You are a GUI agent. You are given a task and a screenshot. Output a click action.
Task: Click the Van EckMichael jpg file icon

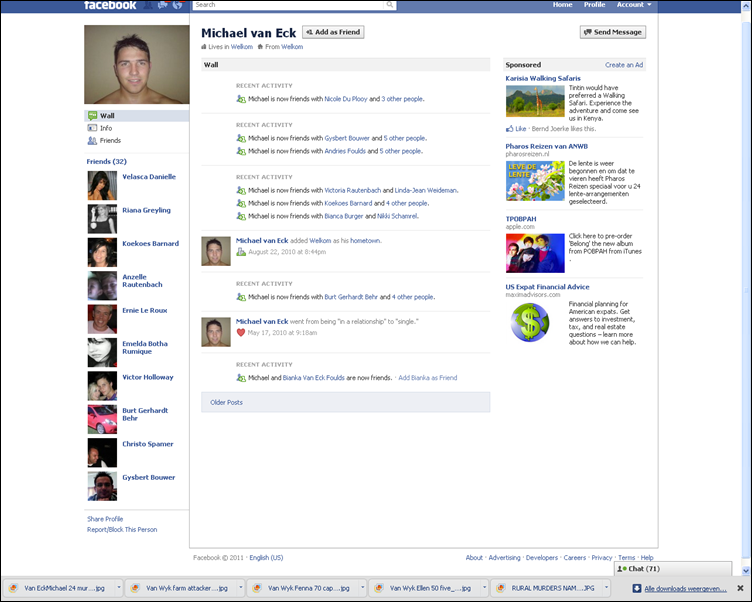(13, 588)
